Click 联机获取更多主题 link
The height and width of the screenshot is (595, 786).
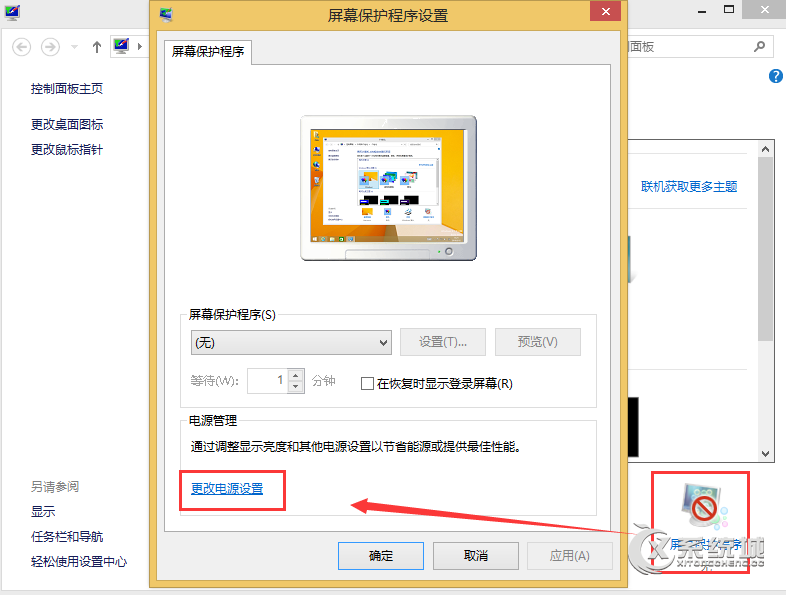pos(689,187)
